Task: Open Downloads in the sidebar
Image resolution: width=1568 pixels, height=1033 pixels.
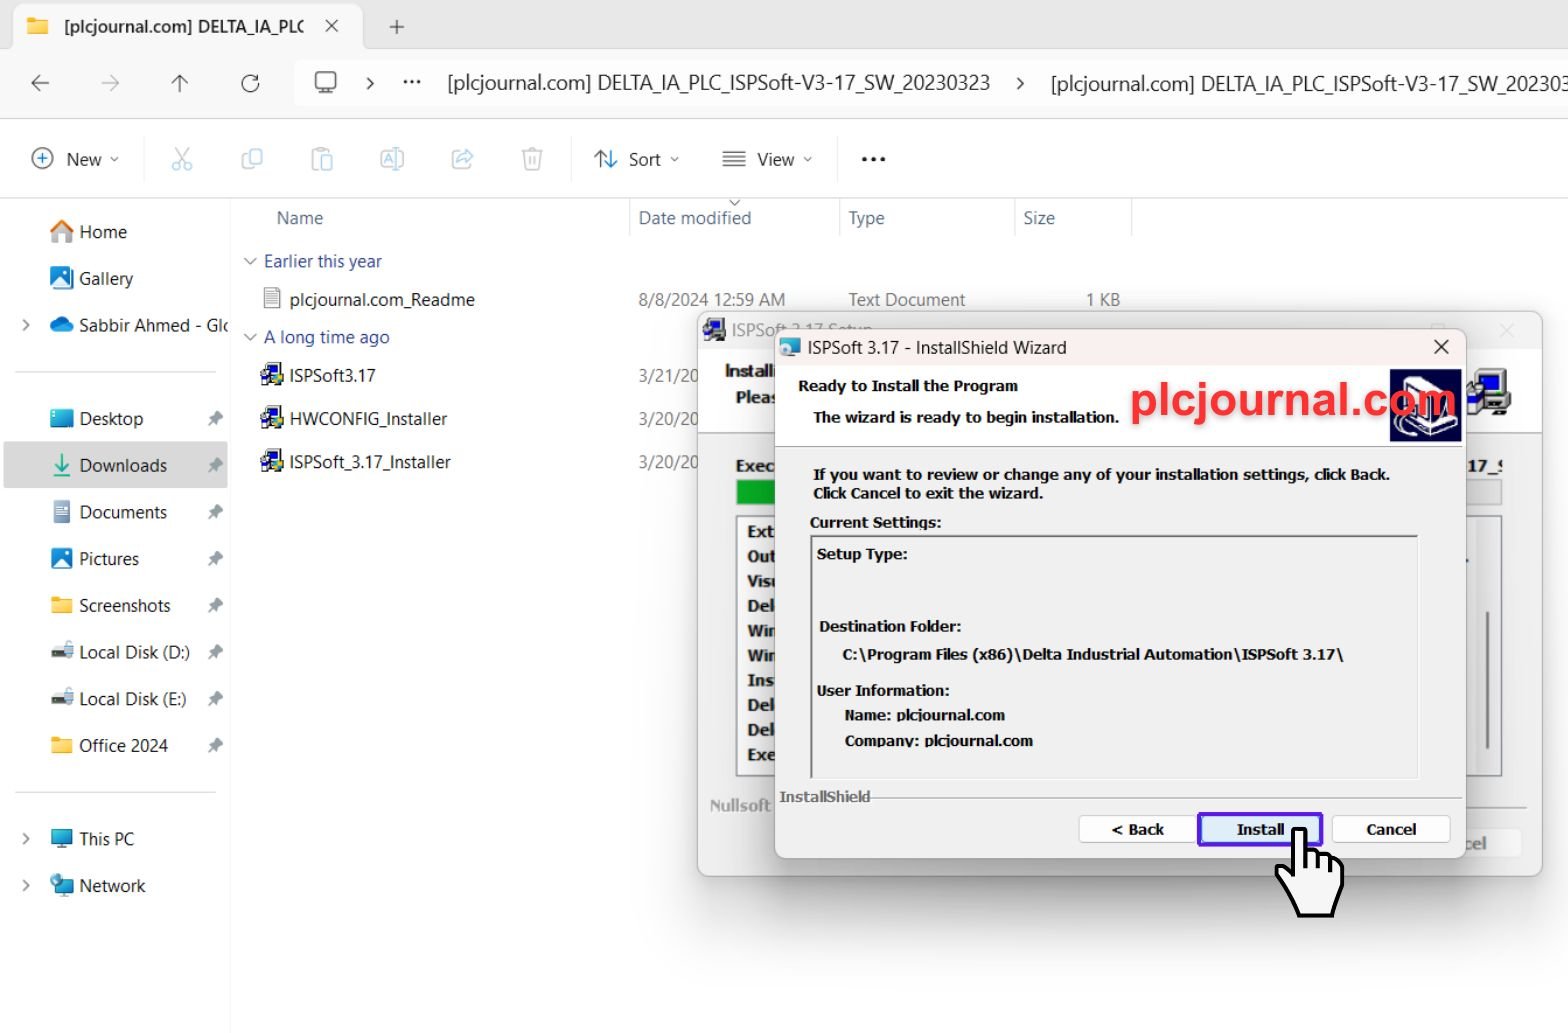Action: (x=123, y=465)
